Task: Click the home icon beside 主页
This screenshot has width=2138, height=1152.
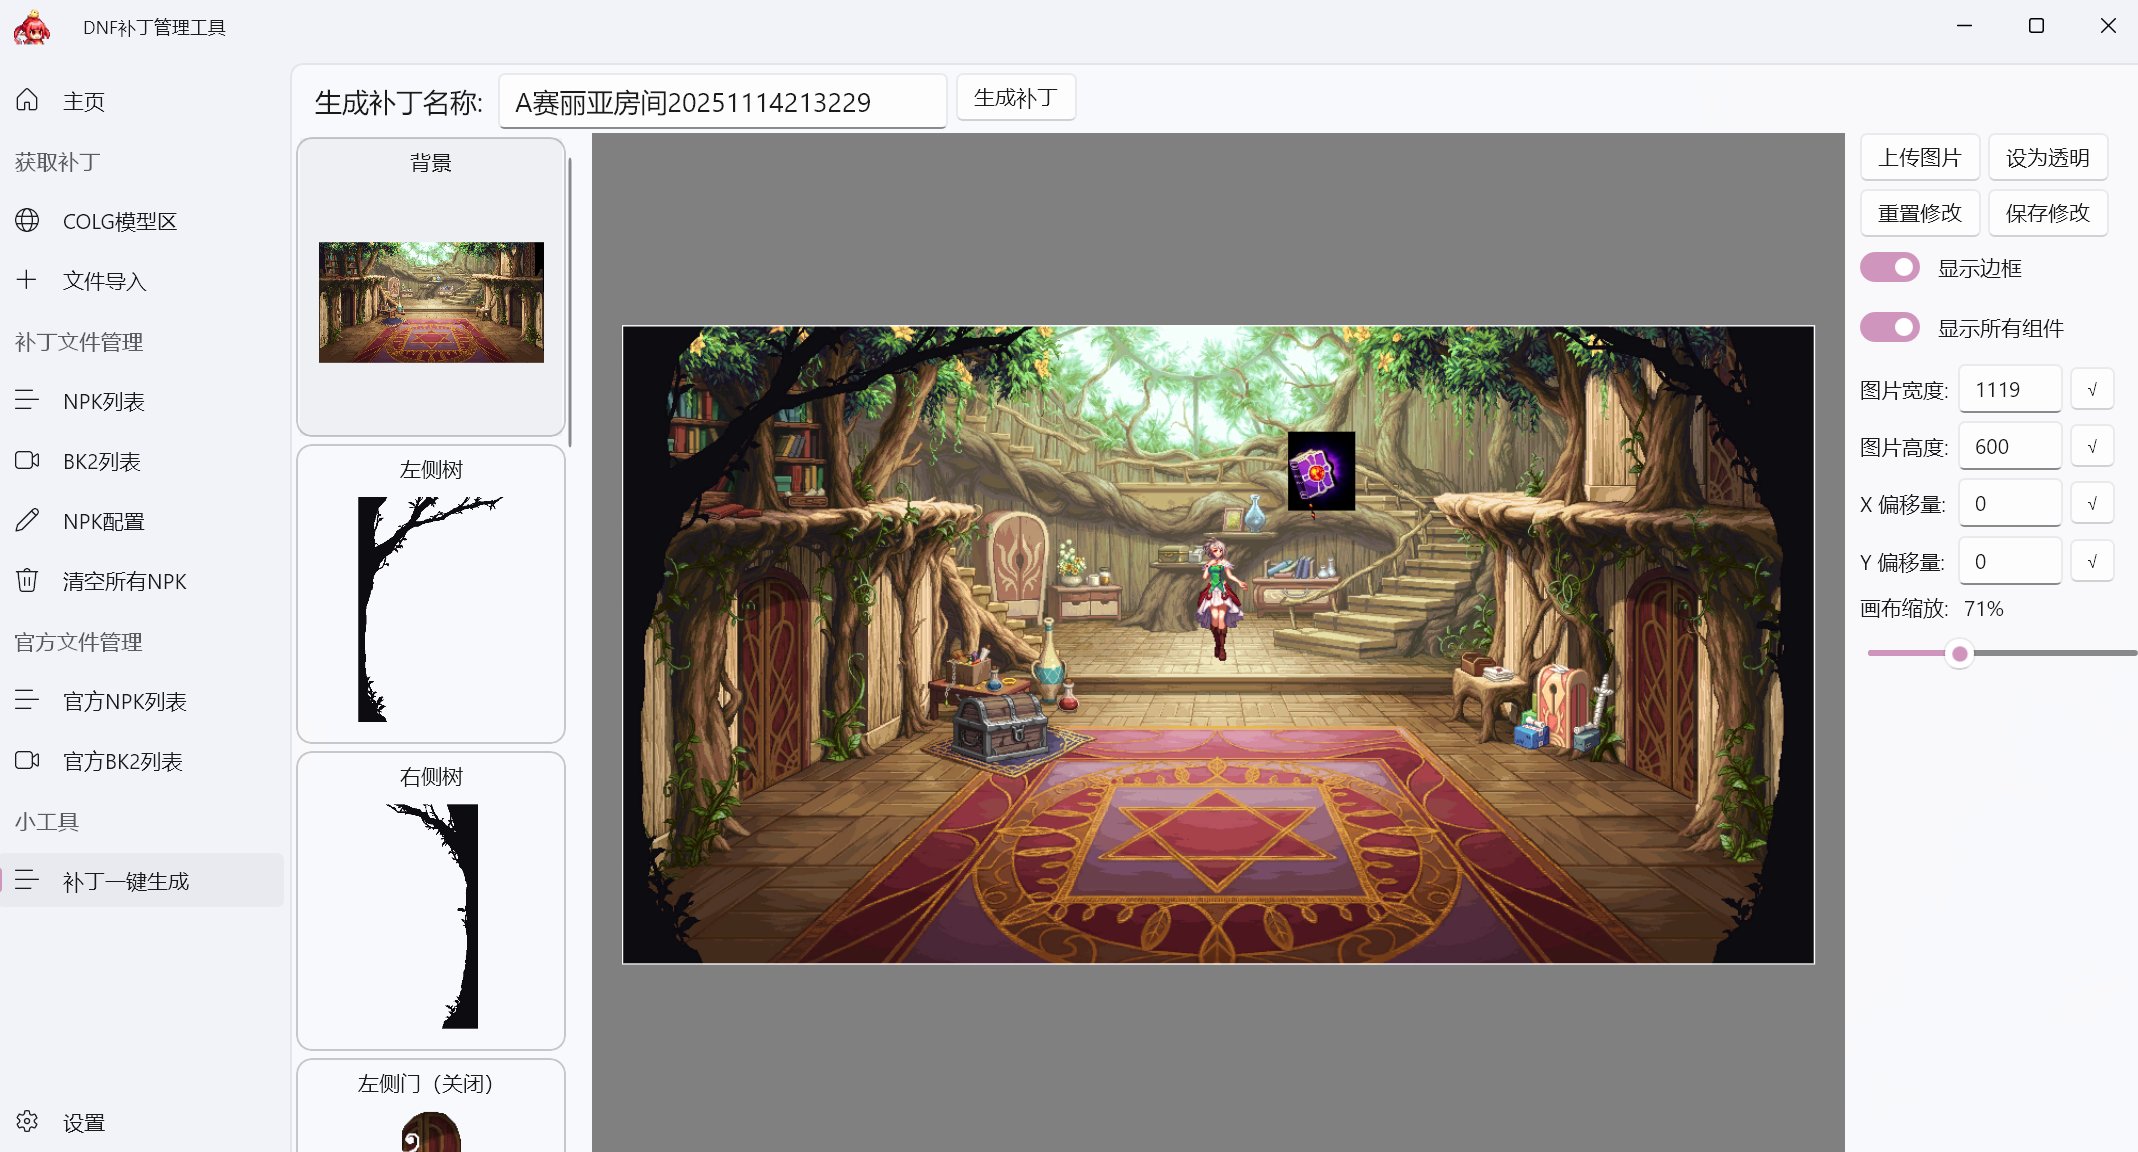Action: click(x=27, y=100)
